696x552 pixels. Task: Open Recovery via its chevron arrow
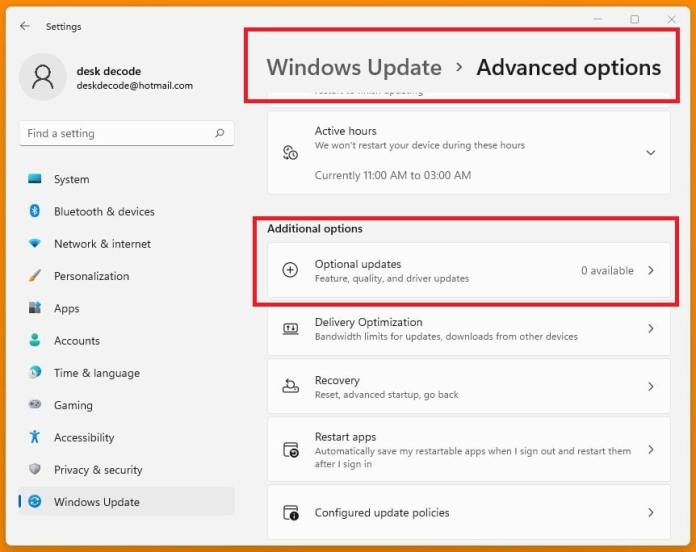(651, 386)
